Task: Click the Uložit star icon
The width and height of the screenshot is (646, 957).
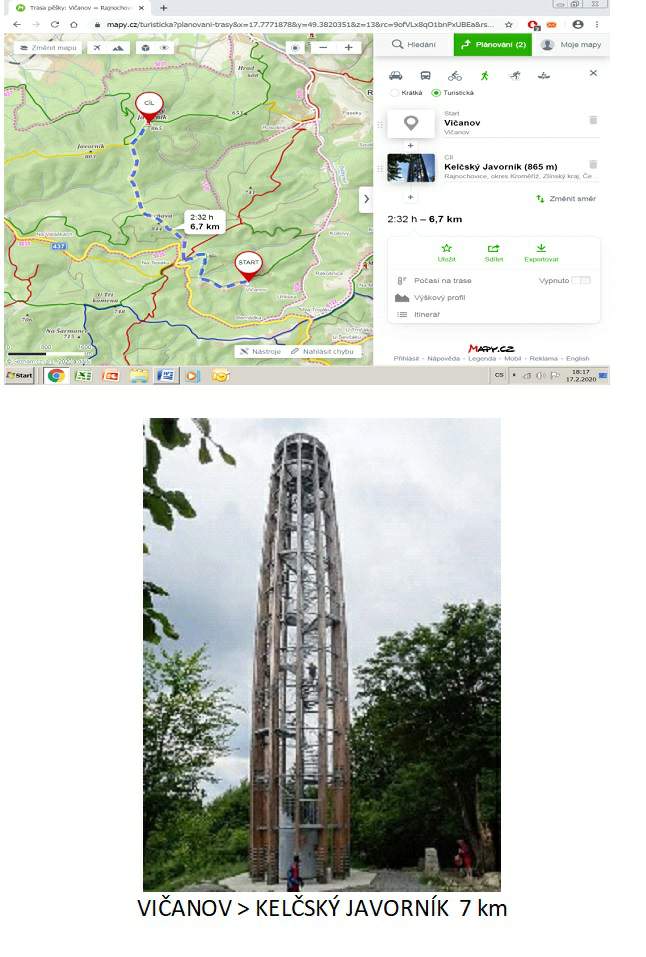Action: [446, 248]
